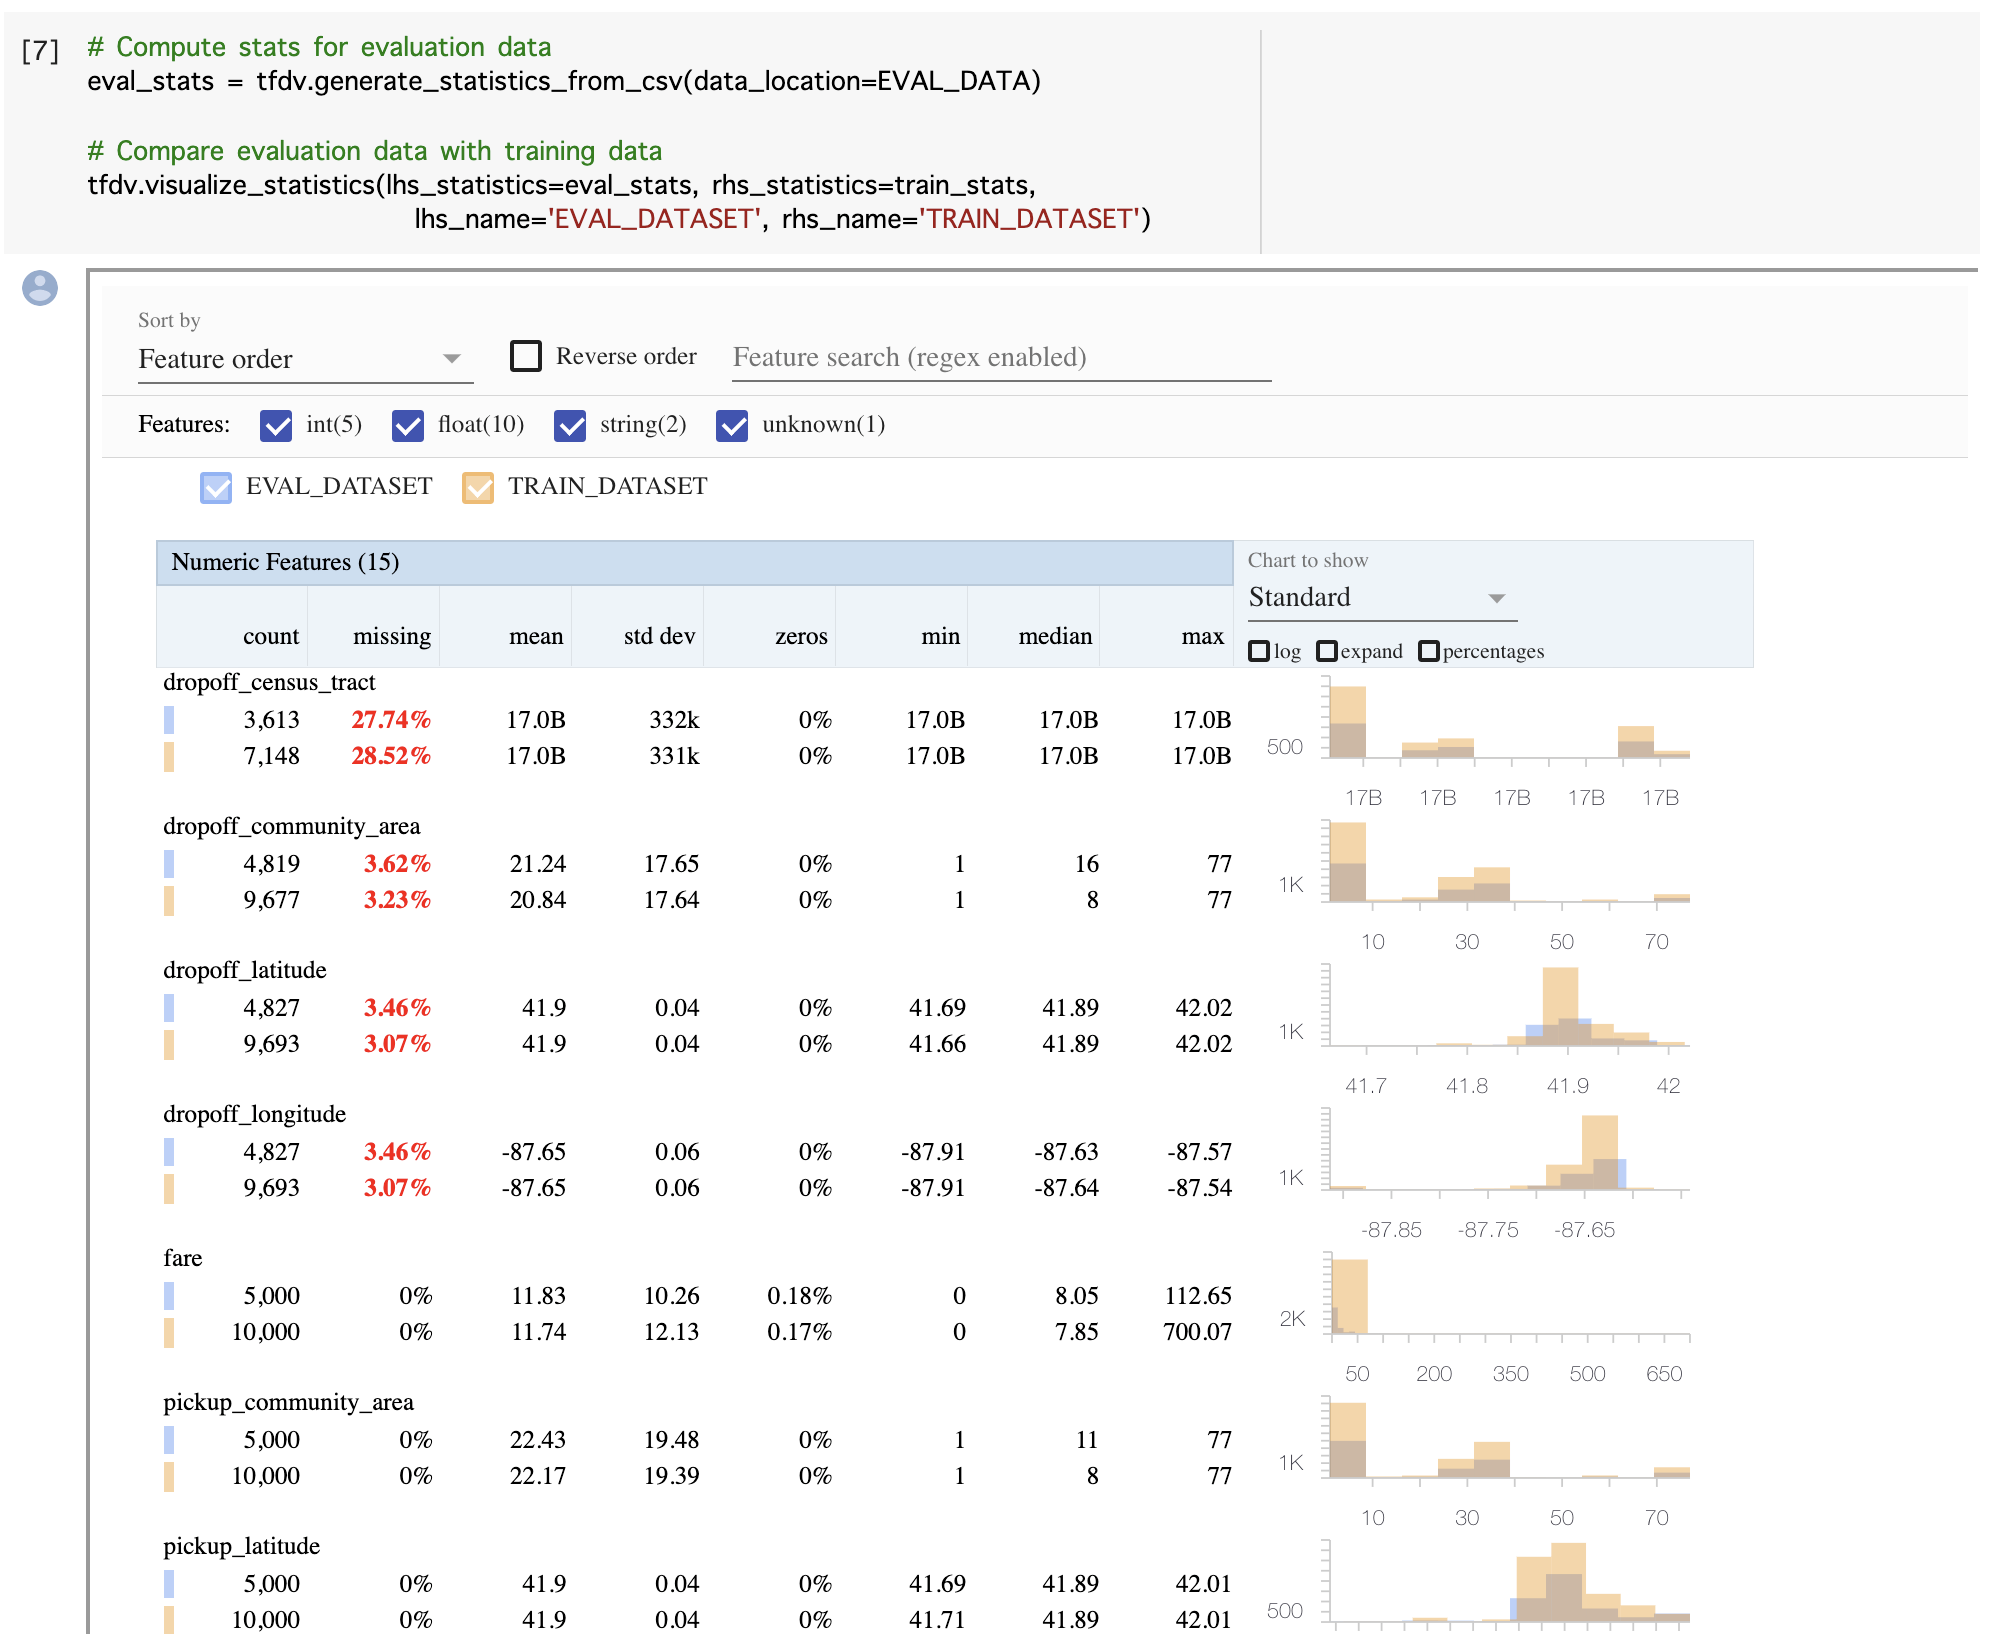Image resolution: width=2004 pixels, height=1634 pixels.
Task: Click the std dev column header
Action: (x=658, y=636)
